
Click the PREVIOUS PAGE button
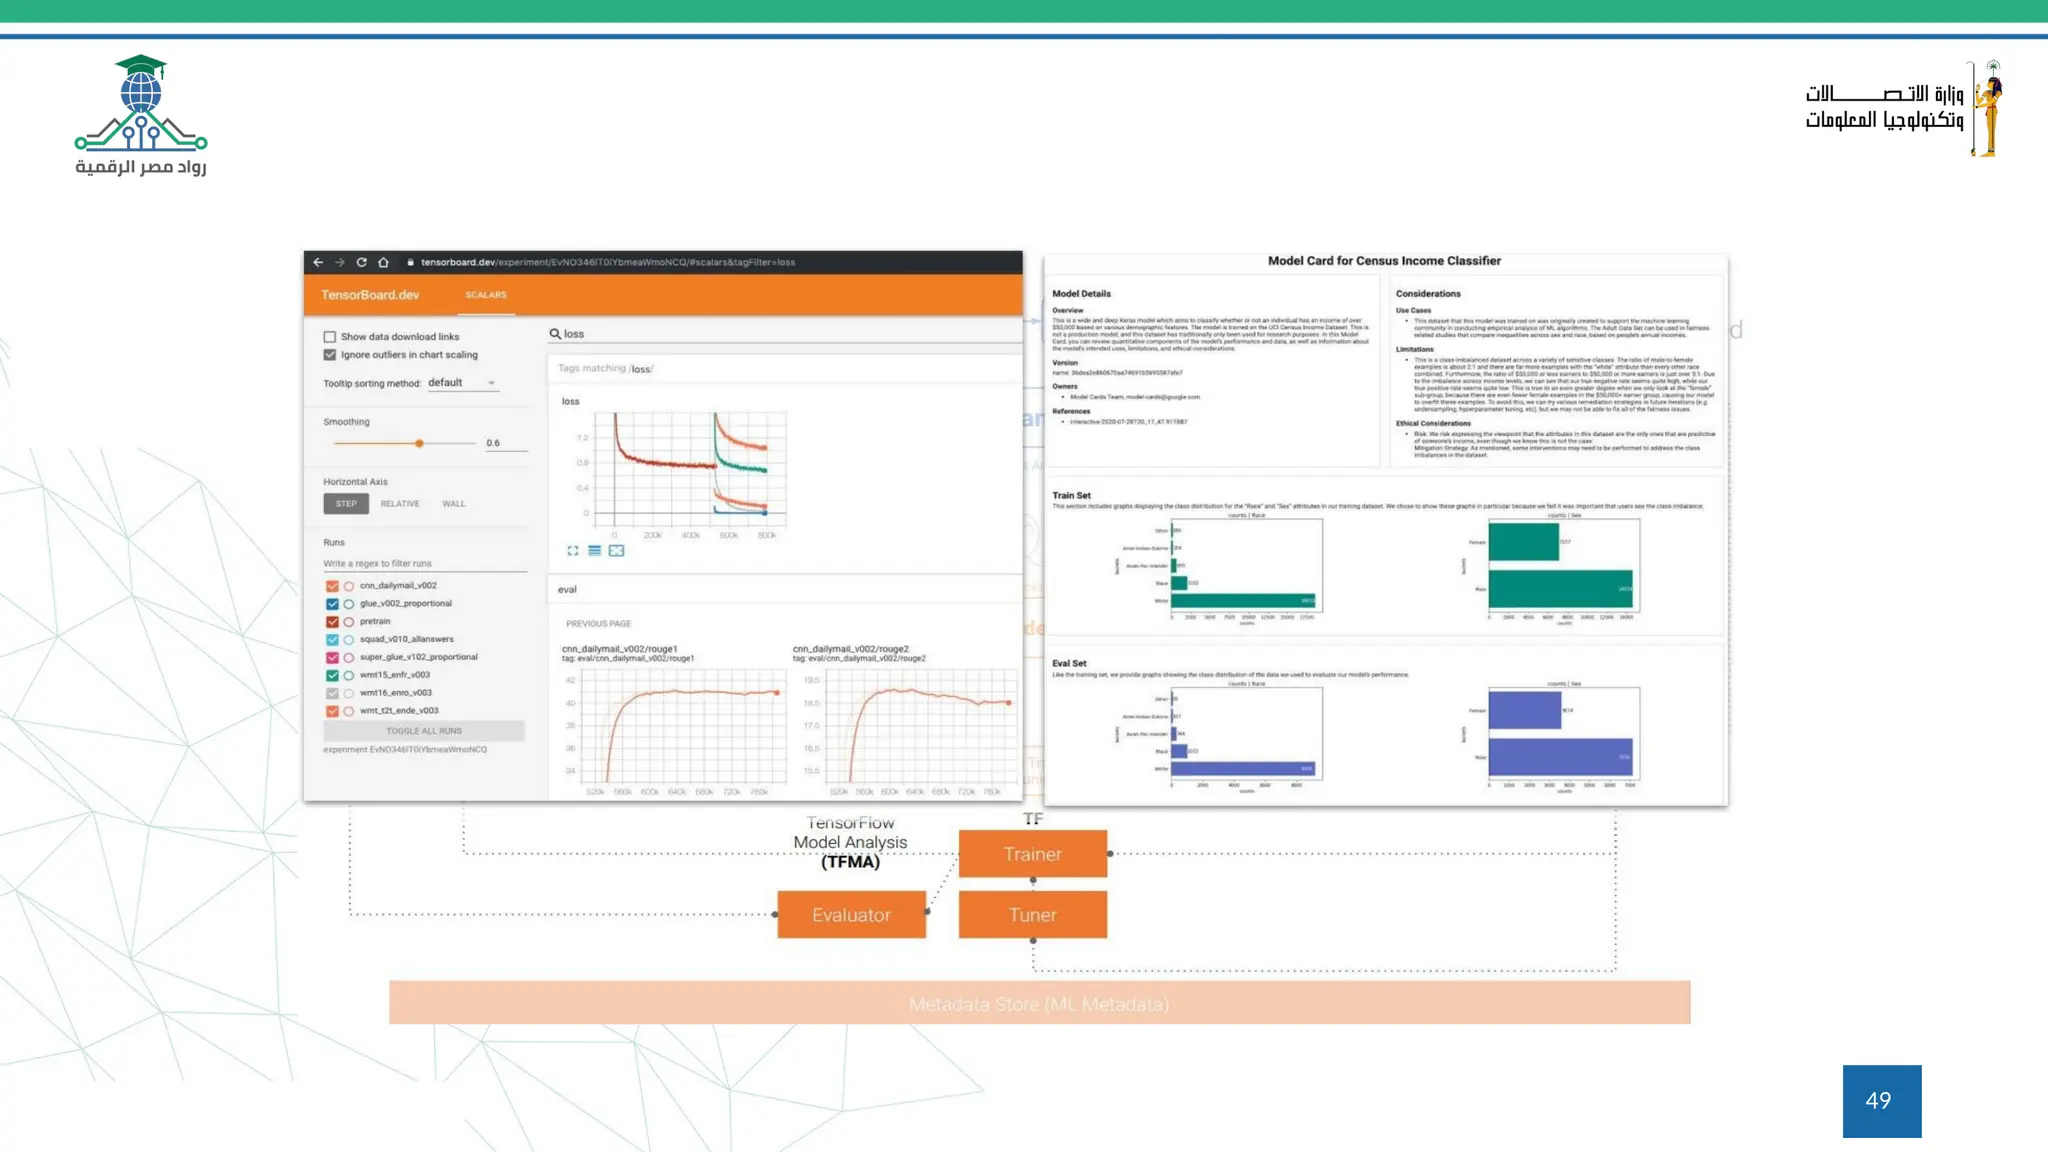coord(598,624)
